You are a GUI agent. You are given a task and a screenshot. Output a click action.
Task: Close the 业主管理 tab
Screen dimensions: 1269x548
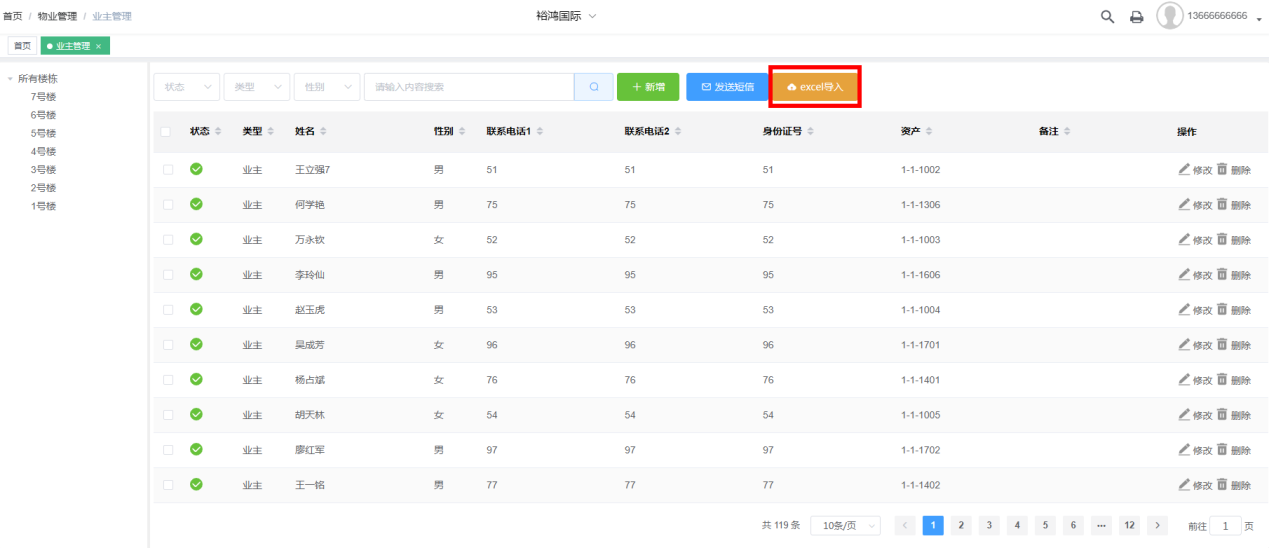coord(99,47)
